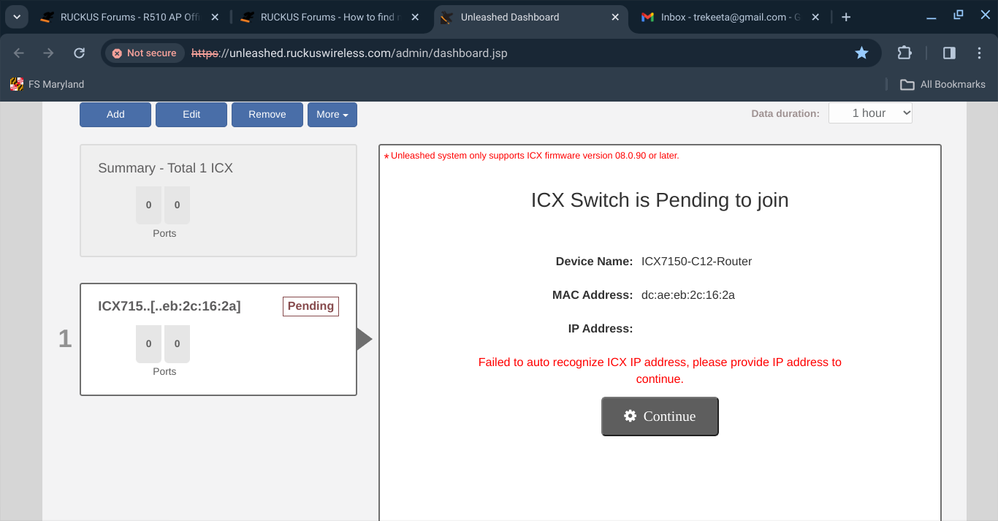This screenshot has width=998, height=521.
Task: Click the Edit button
Action: (191, 115)
